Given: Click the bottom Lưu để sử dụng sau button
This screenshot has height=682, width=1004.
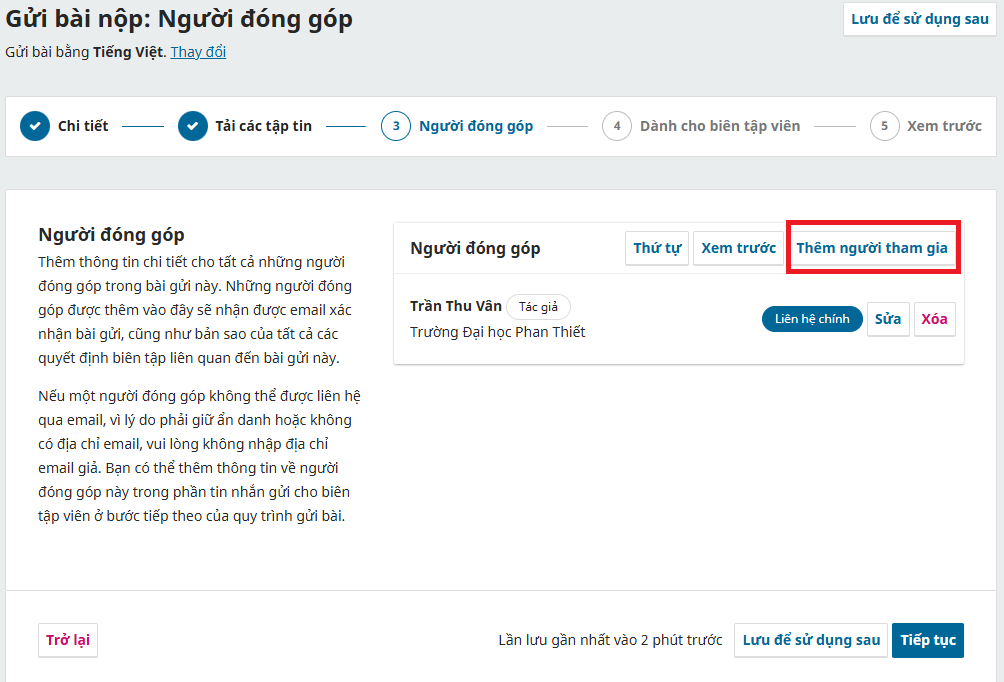Looking at the screenshot, I should point(811,640).
